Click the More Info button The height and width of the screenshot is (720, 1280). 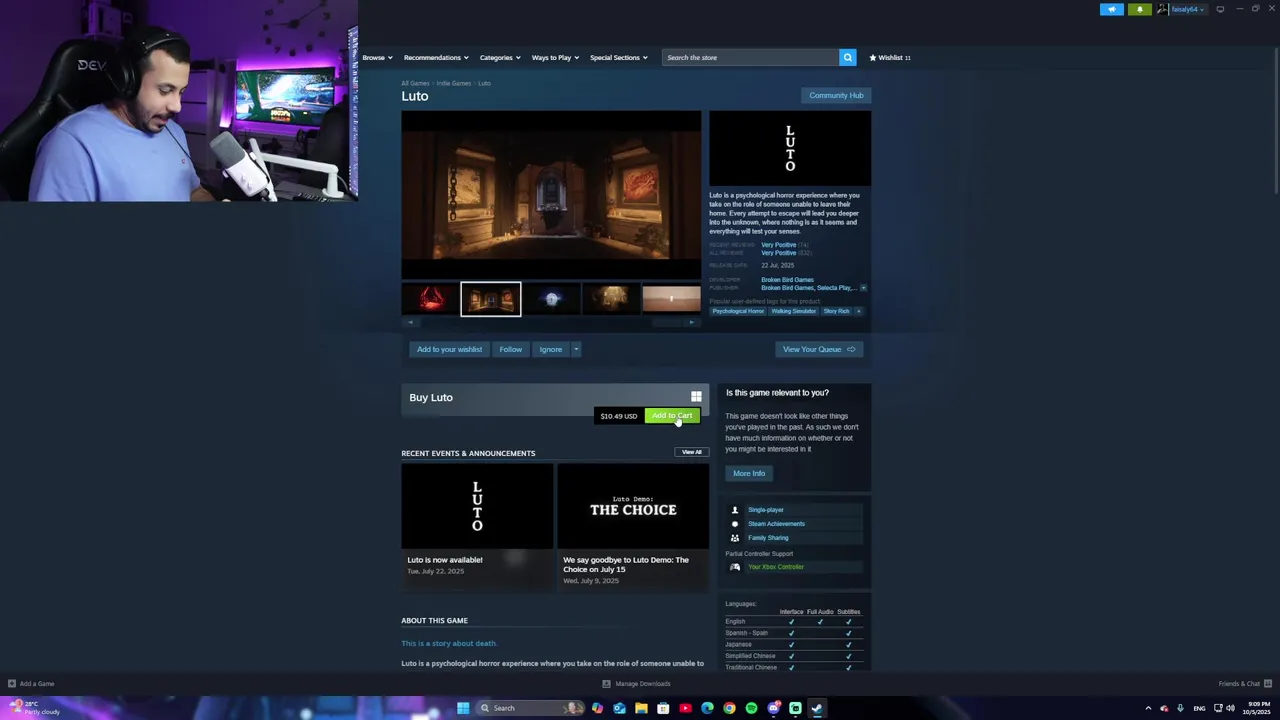[749, 473]
